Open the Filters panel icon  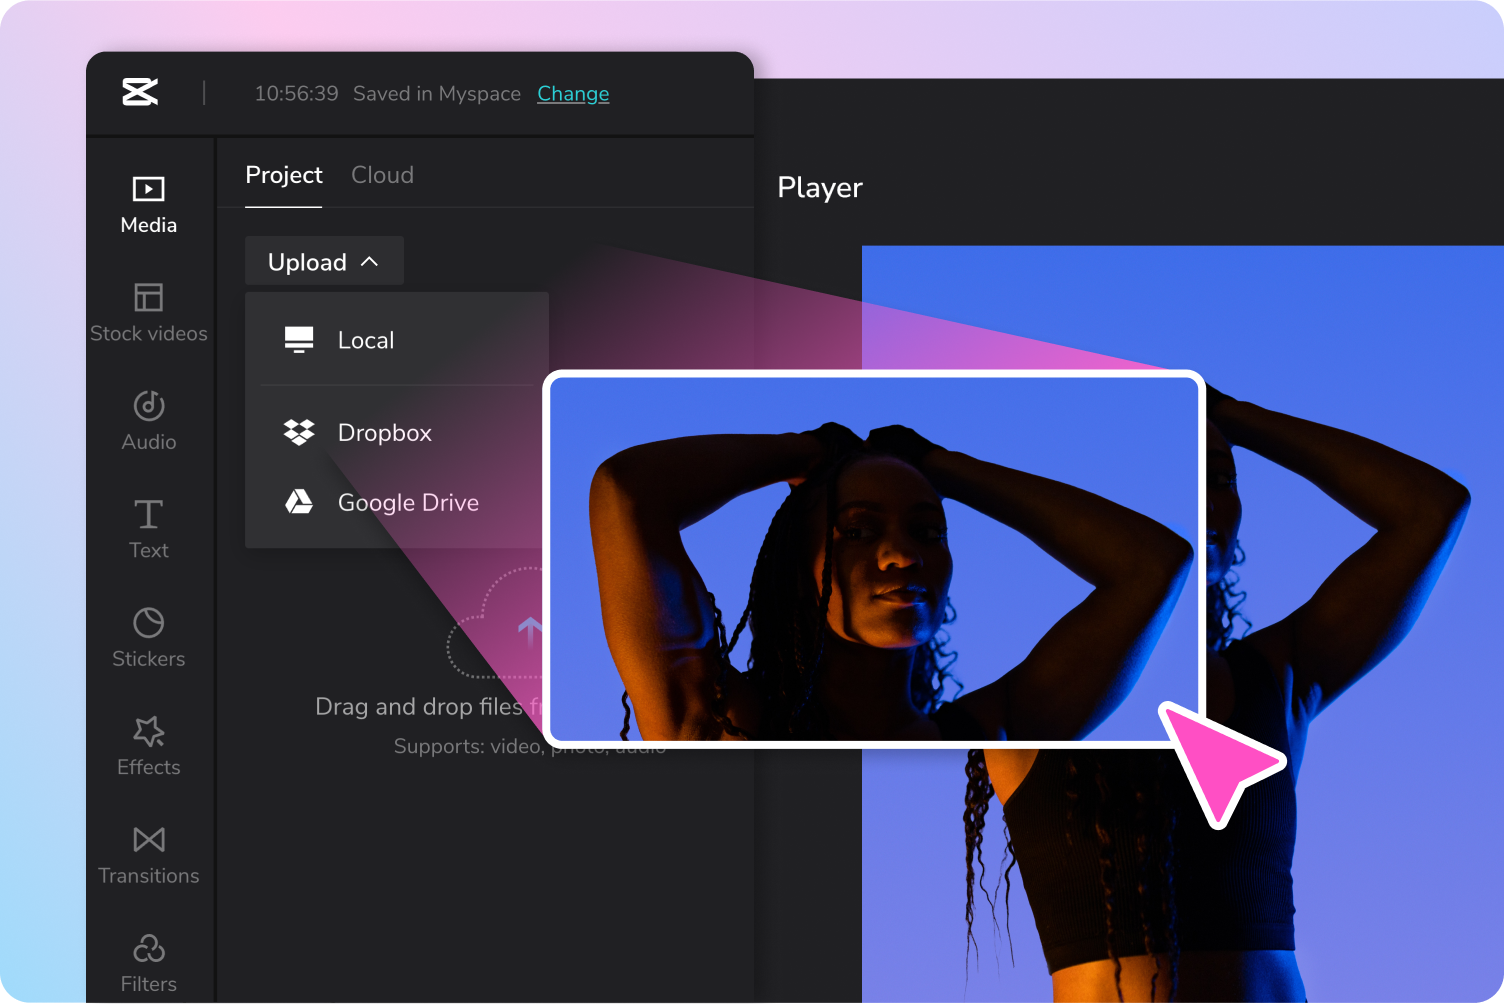pos(149,947)
